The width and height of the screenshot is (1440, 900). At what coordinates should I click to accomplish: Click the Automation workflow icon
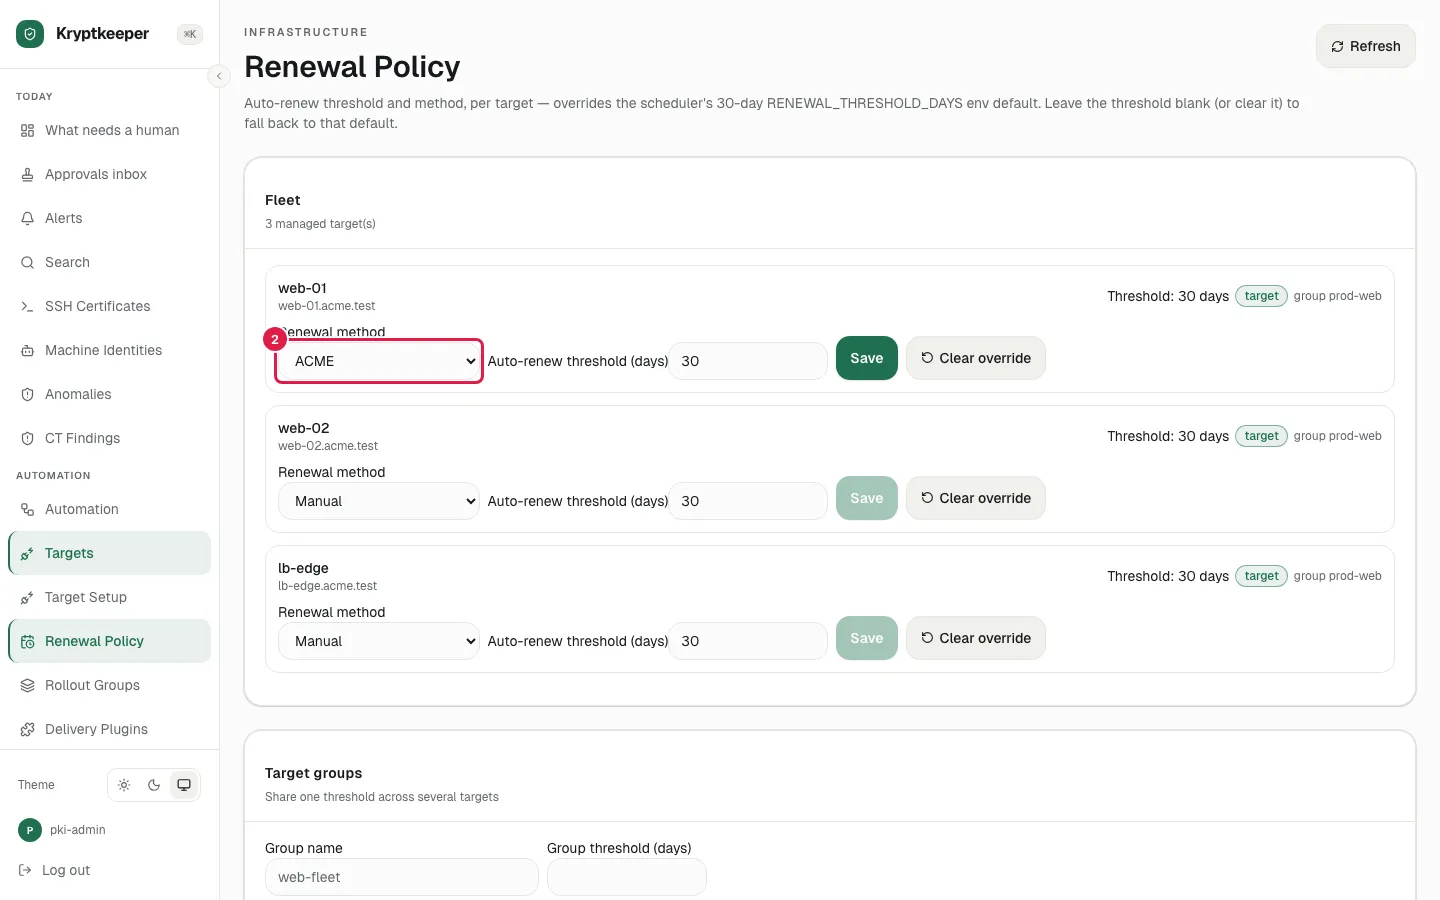[x=27, y=509]
